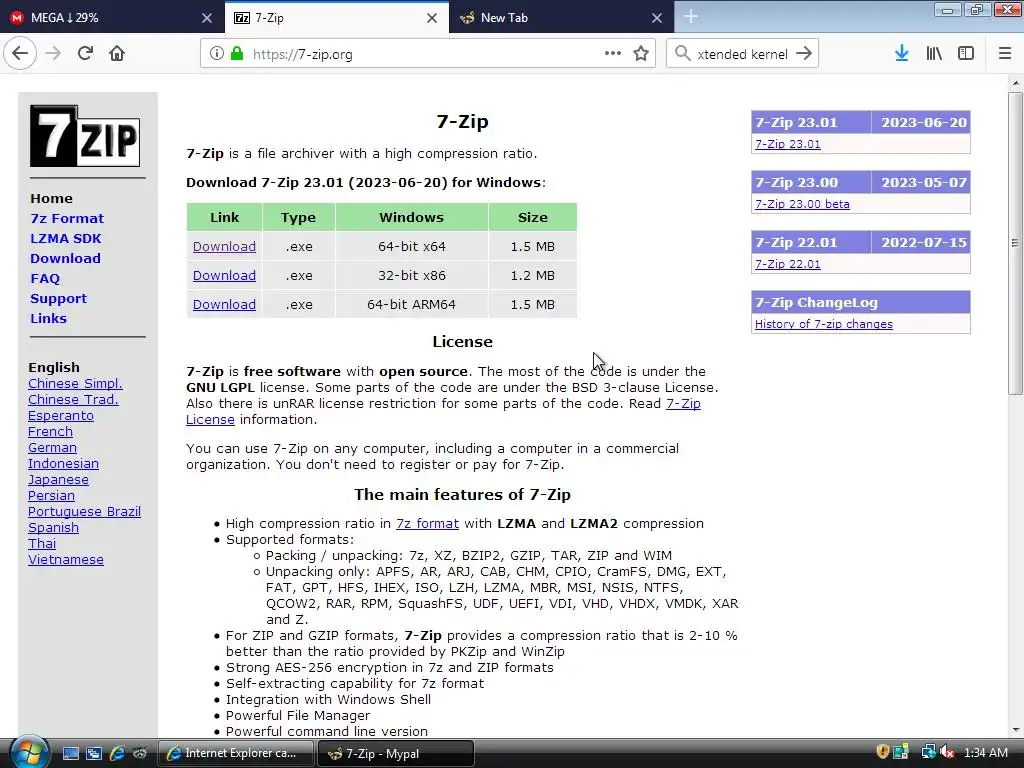
Task: Toggle the sidebar view icon
Action: (966, 54)
